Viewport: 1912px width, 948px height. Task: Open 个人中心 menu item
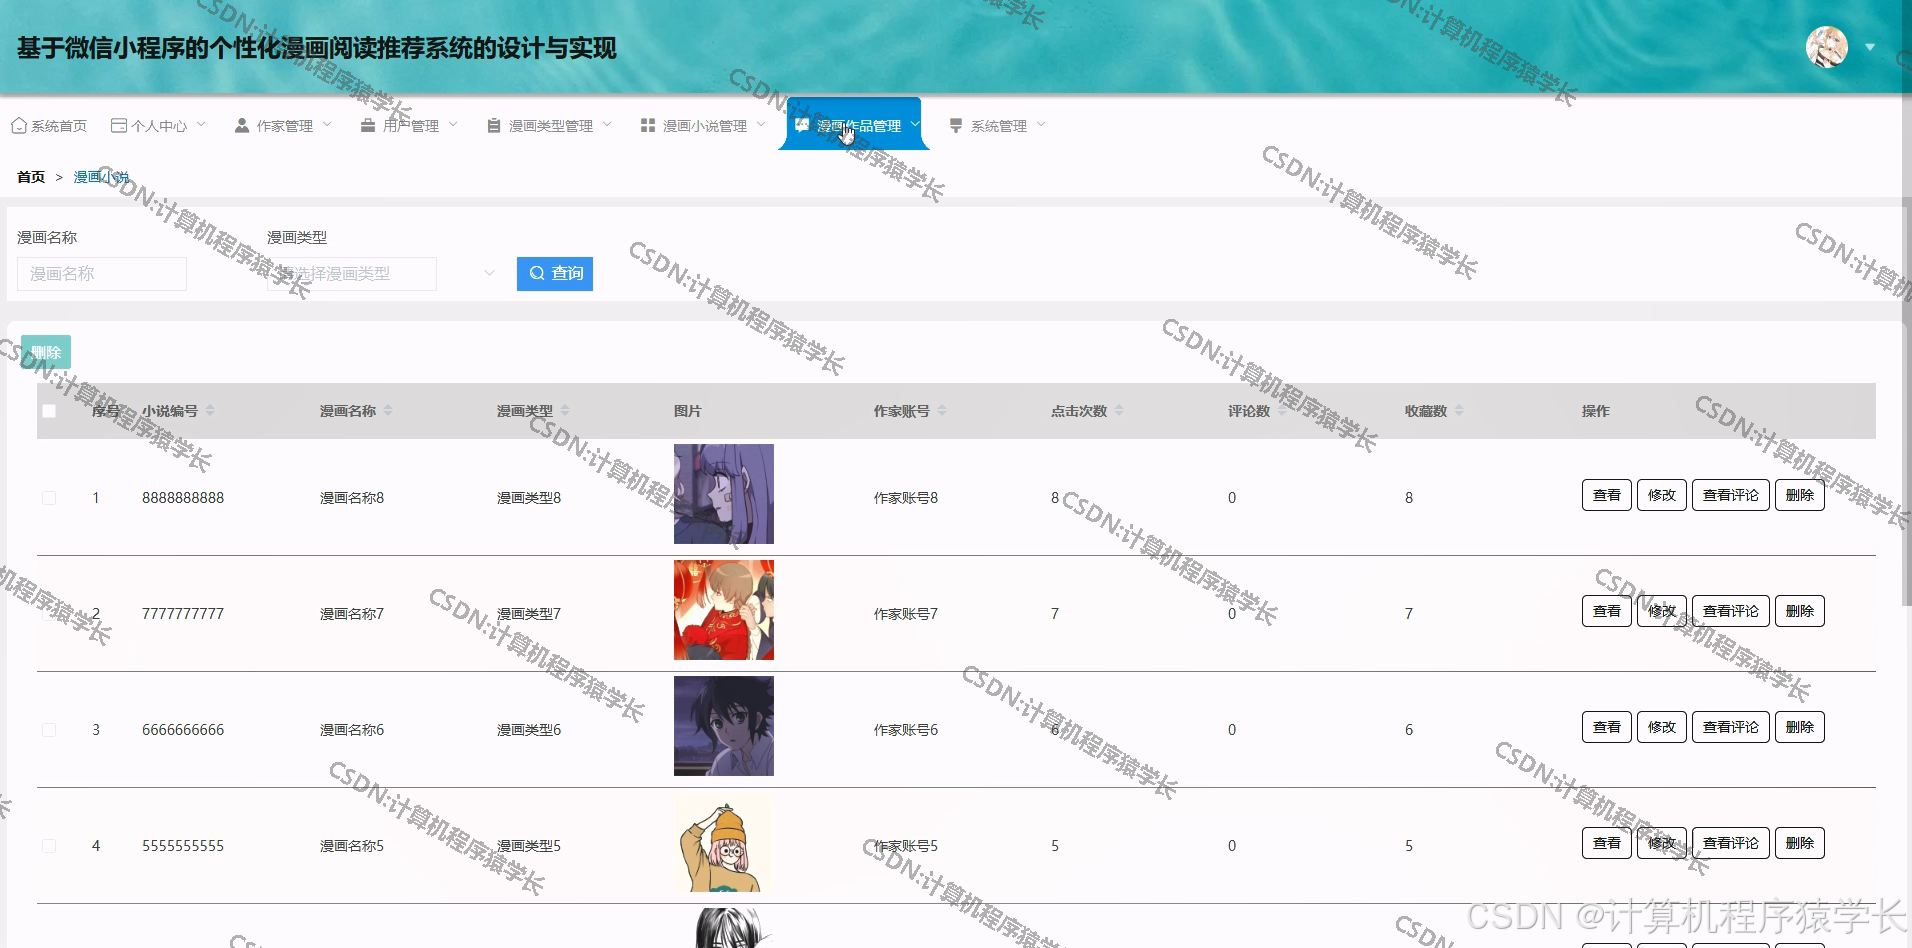pos(159,126)
